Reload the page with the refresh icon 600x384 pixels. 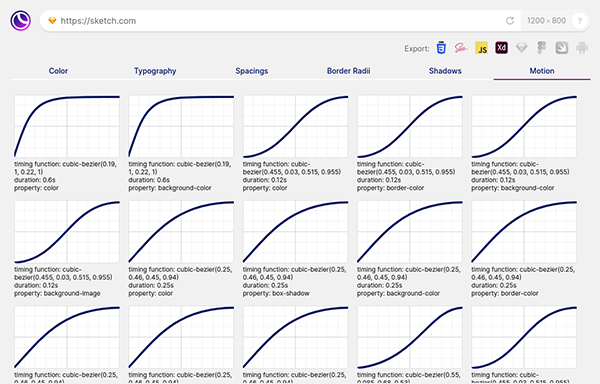coord(510,21)
